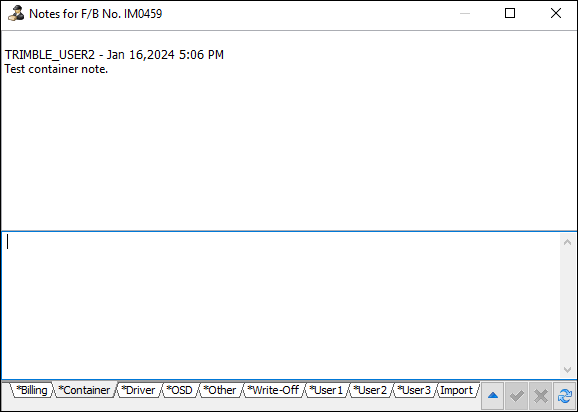The height and width of the screenshot is (412, 578).
Task: Click inside the empty note entry field
Action: coord(281,305)
